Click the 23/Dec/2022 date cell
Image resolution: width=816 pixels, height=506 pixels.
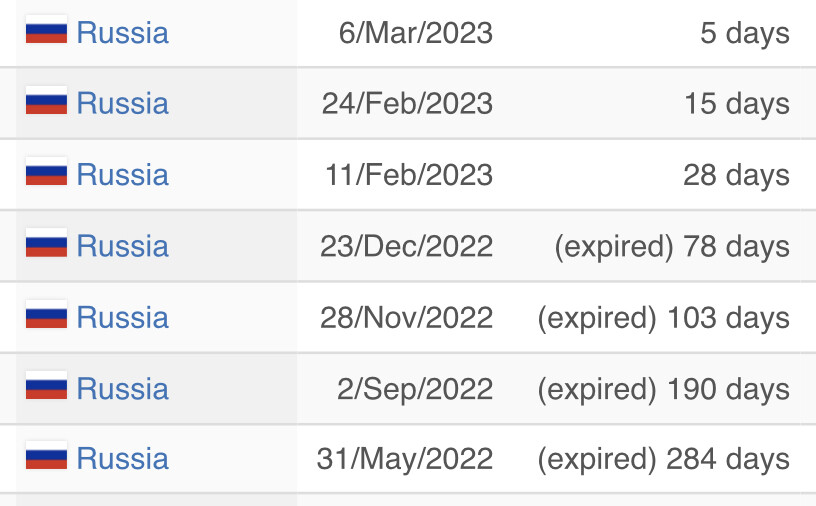tap(406, 246)
